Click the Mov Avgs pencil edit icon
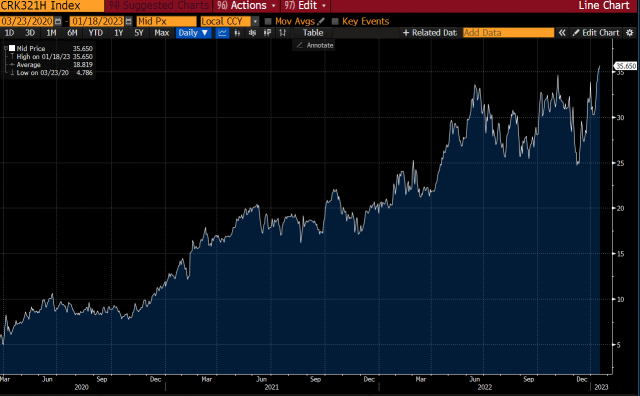This screenshot has height=396, width=640. tap(321, 21)
